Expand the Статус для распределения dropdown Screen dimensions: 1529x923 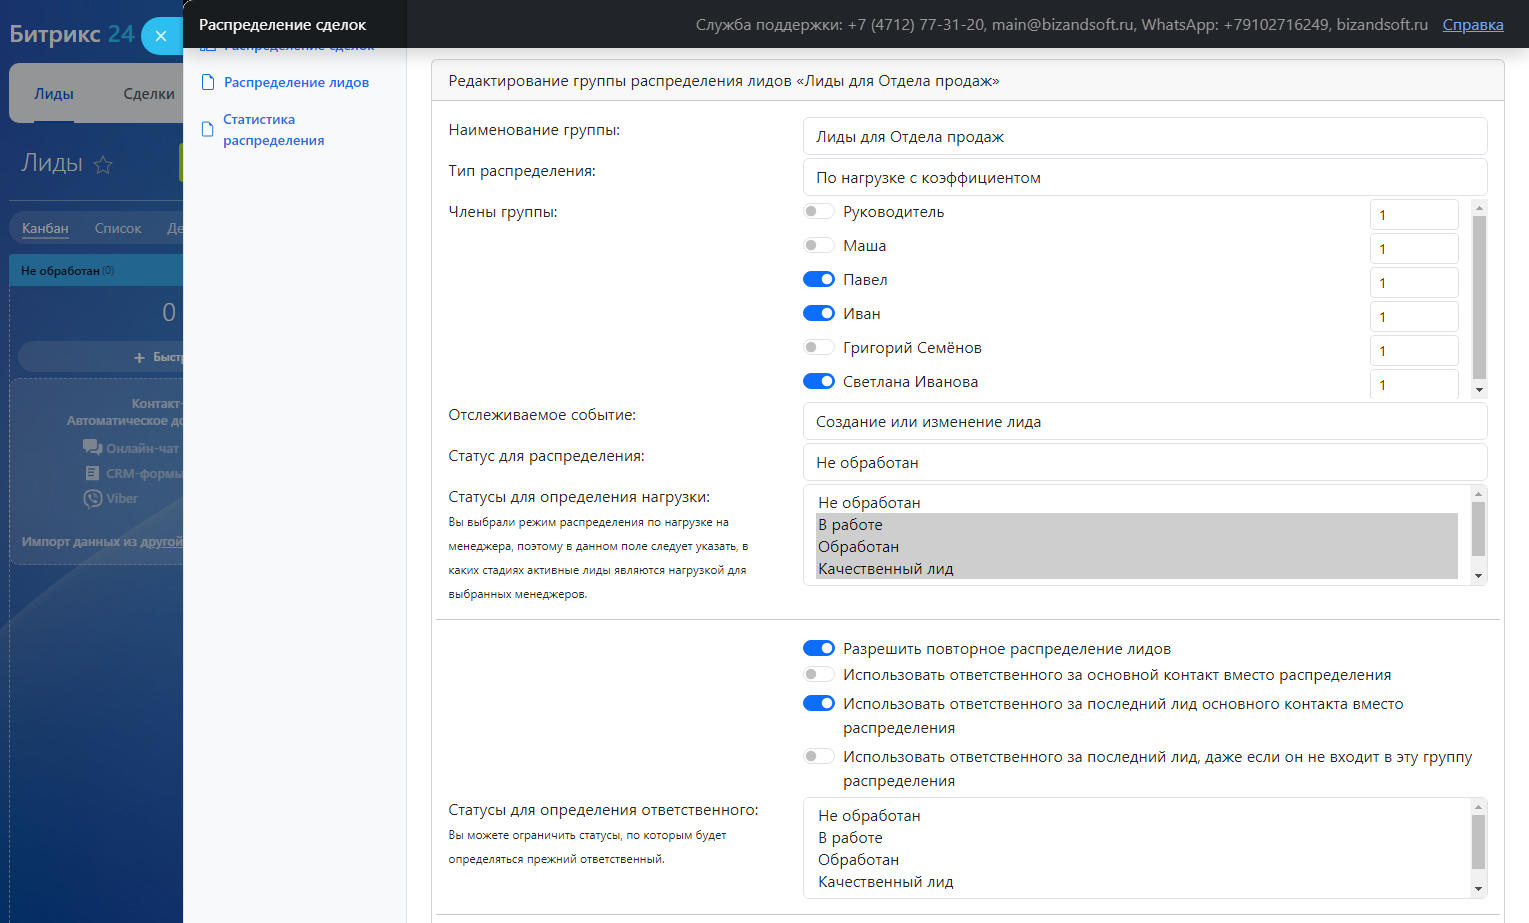click(1144, 463)
